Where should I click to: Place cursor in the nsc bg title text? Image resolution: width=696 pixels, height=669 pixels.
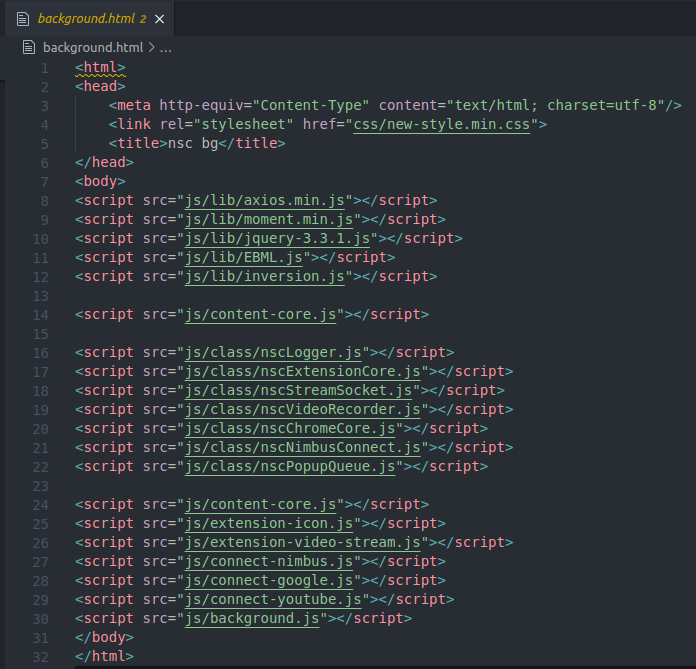click(193, 143)
